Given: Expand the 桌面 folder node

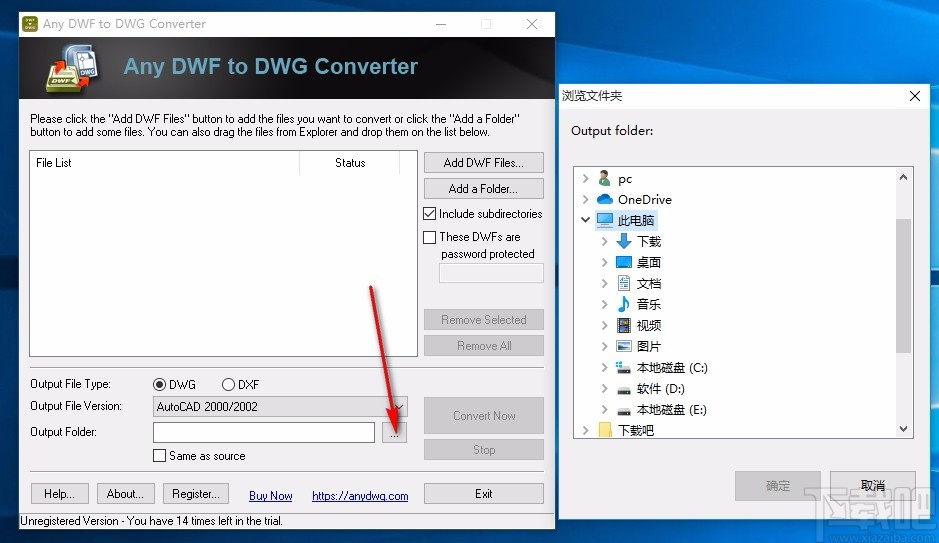Looking at the screenshot, I should tap(604, 262).
